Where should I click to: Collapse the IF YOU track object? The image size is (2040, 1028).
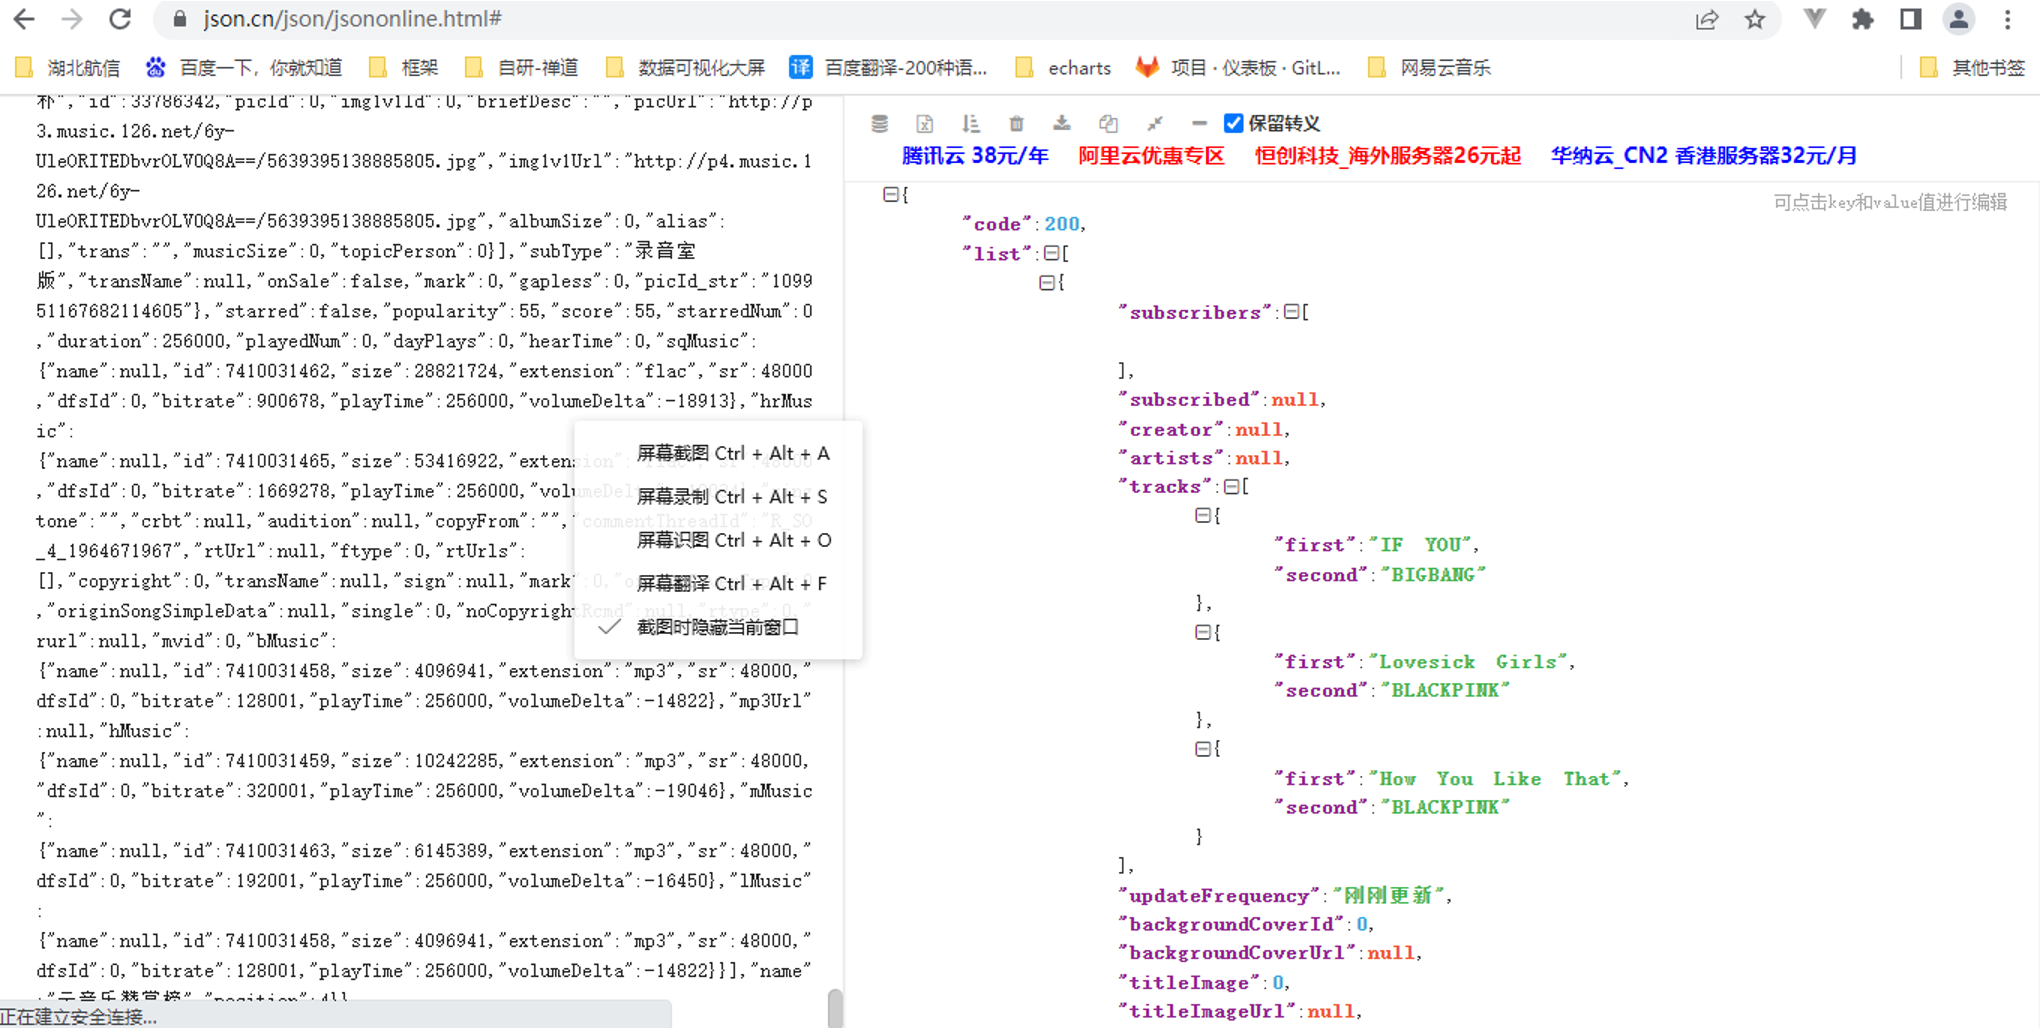pyautogui.click(x=1203, y=515)
